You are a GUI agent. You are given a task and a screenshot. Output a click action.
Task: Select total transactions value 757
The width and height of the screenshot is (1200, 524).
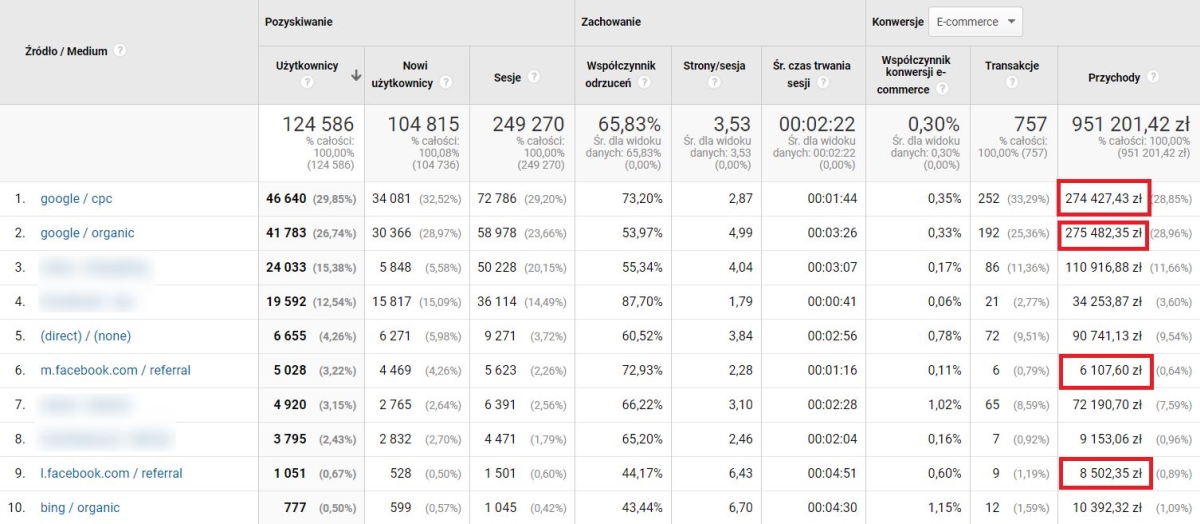click(1029, 124)
